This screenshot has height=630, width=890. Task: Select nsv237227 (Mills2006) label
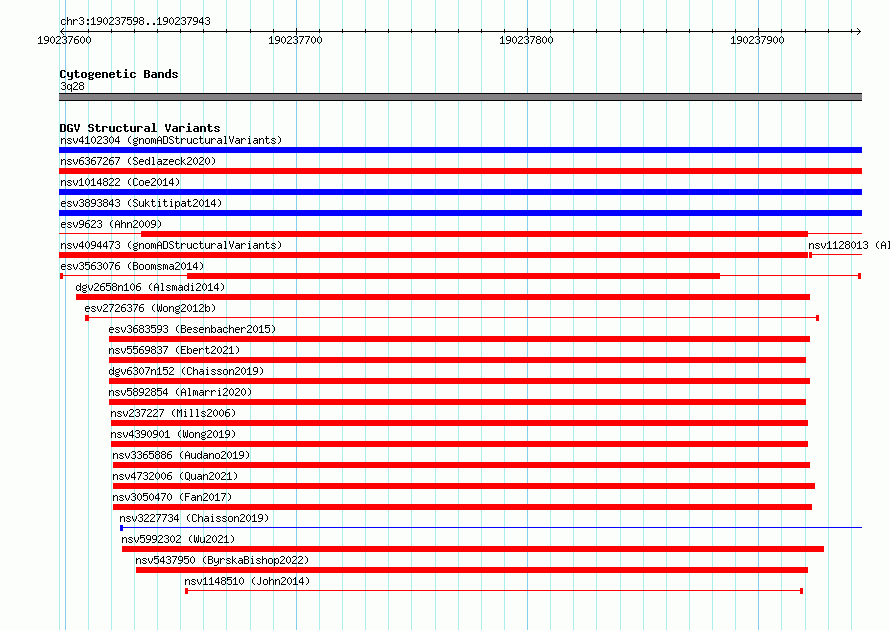coord(173,413)
